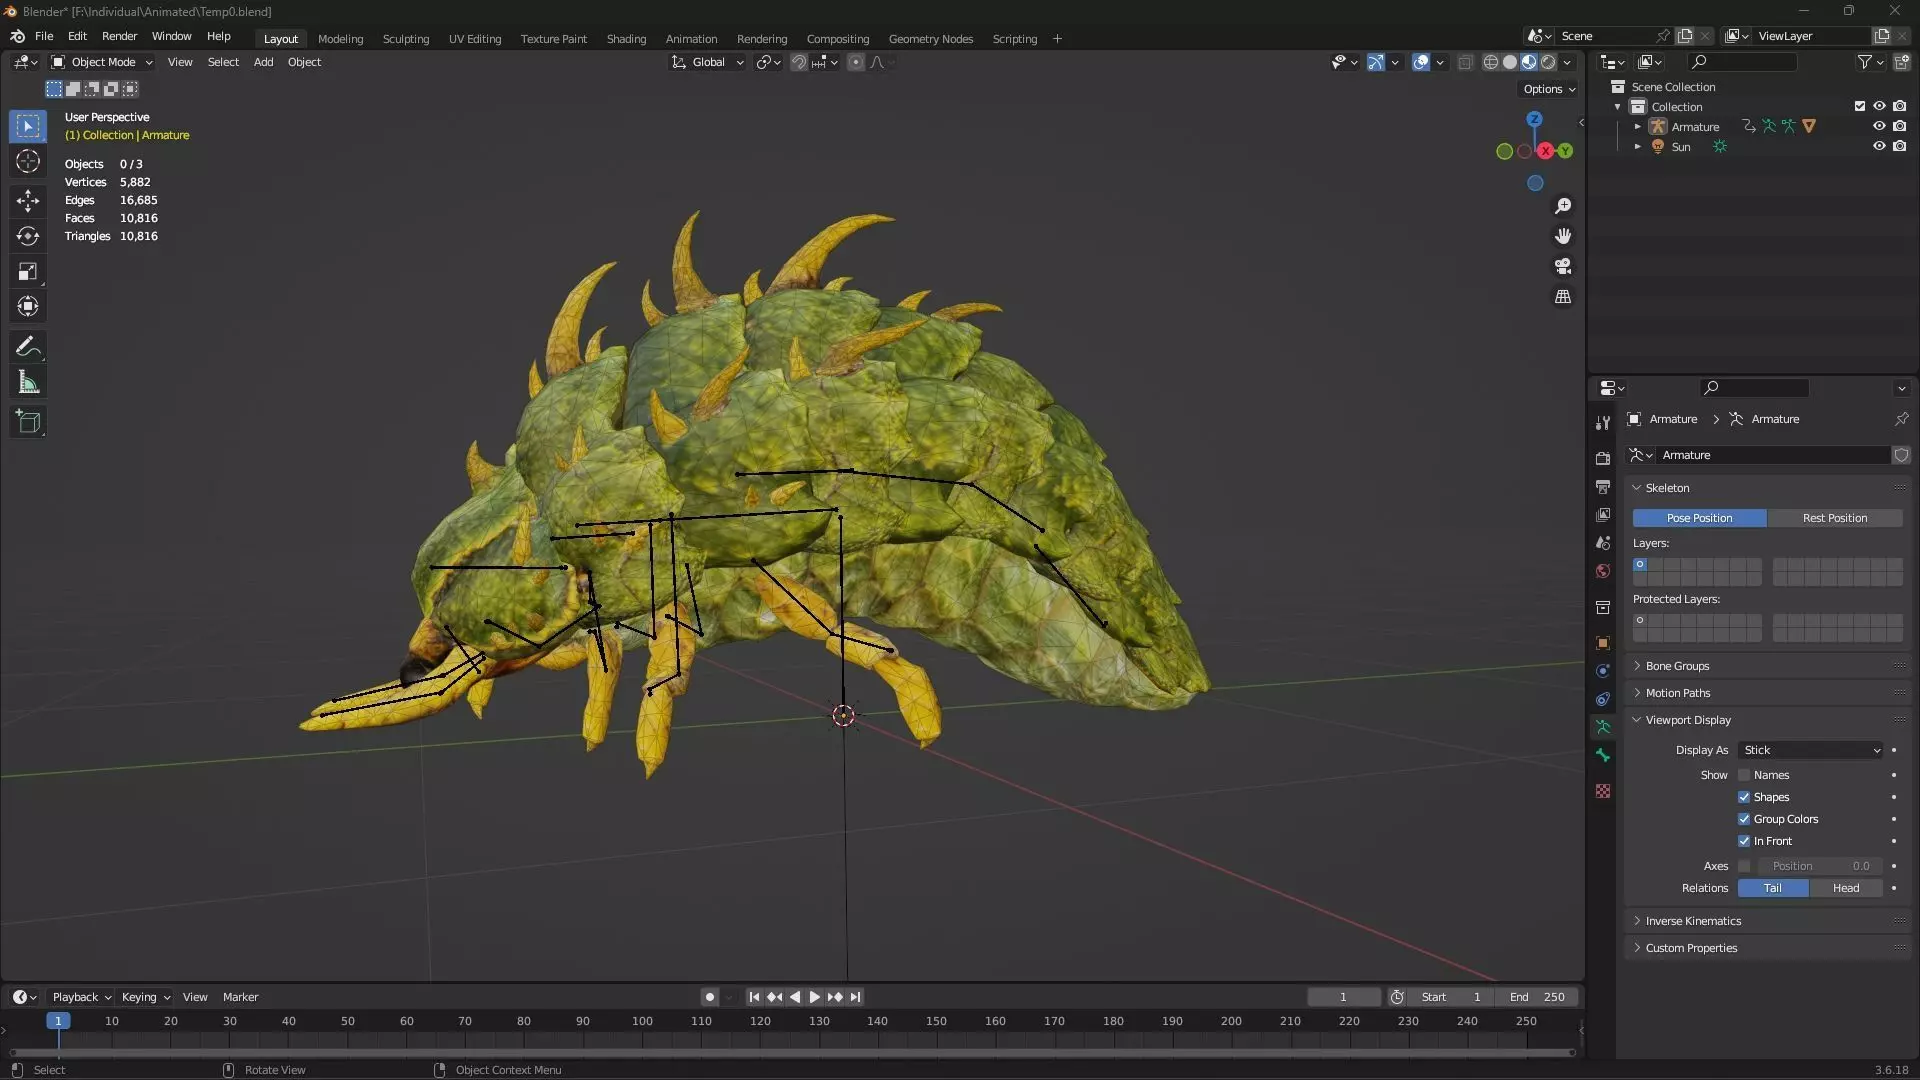
Task: Select the Transform tool
Action: coord(28,306)
